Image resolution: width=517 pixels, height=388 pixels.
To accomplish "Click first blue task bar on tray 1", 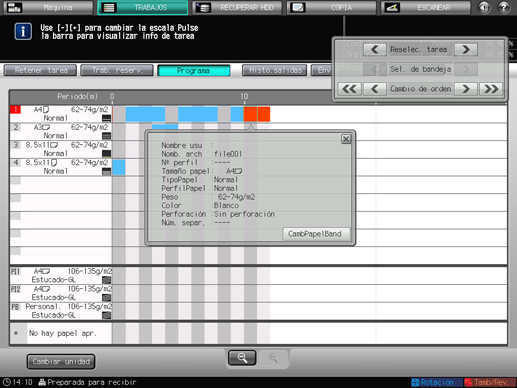I will pyautogui.click(x=145, y=114).
